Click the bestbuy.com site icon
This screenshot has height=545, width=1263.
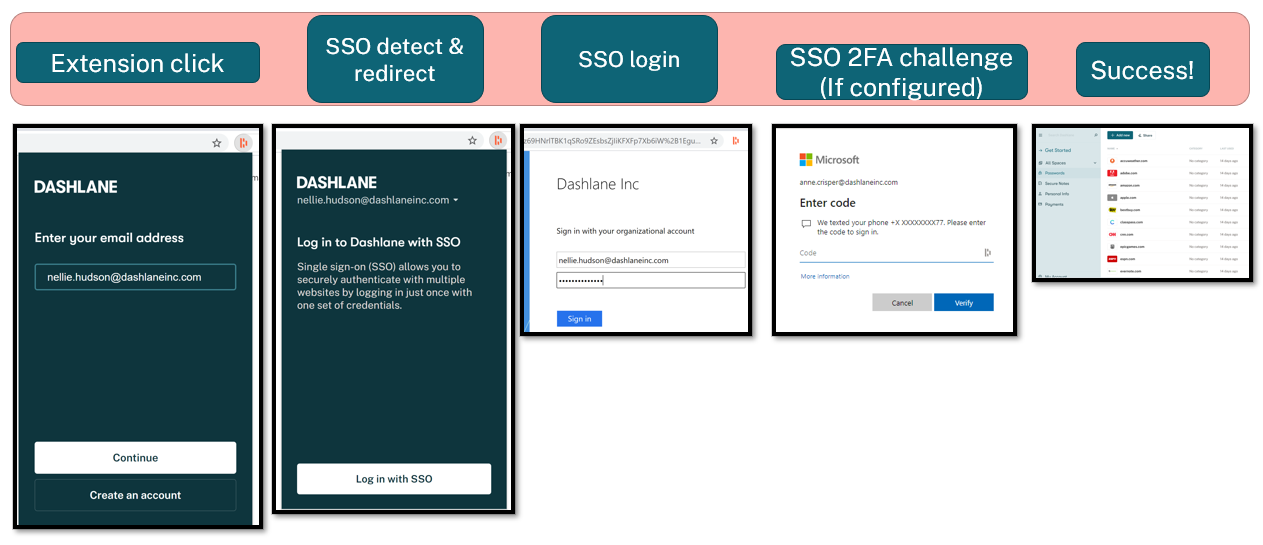click(1112, 210)
